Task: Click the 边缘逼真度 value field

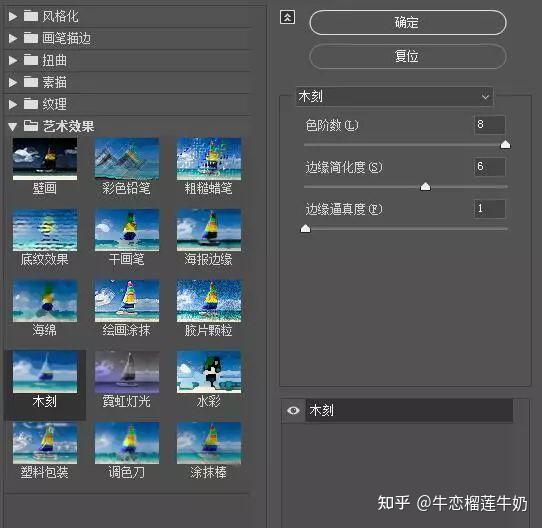Action: 490,209
